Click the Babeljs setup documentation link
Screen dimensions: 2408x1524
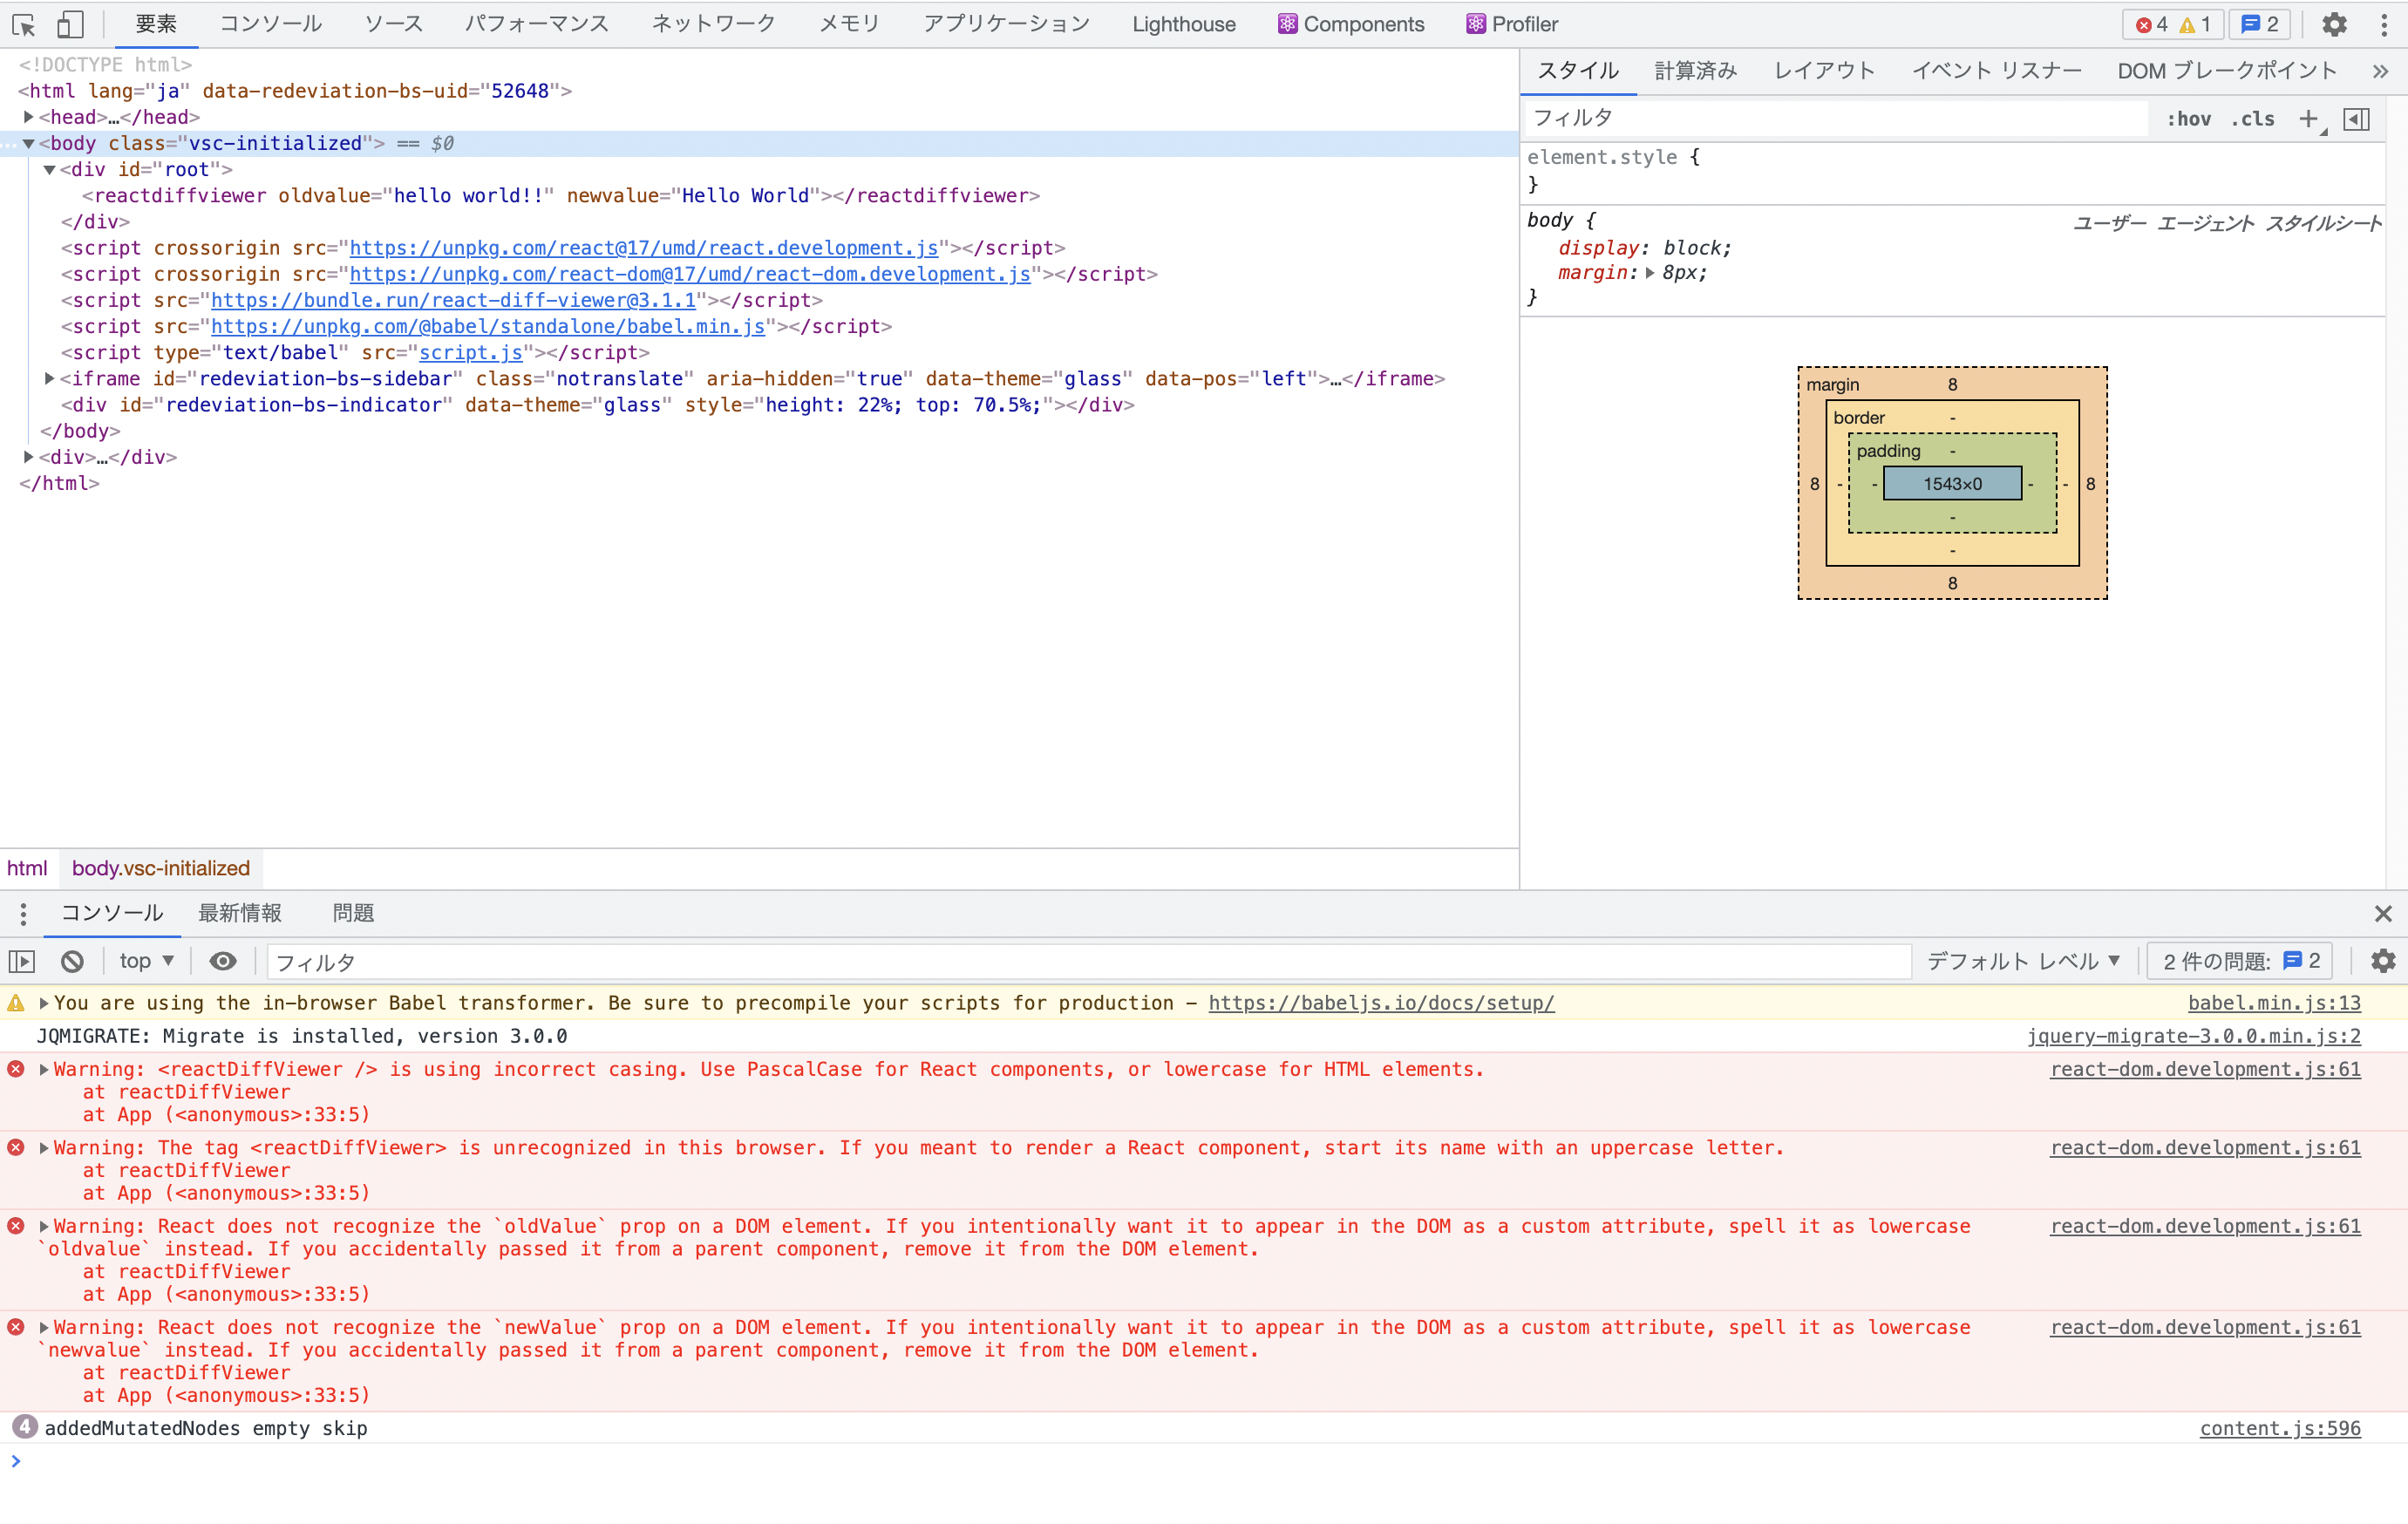point(1379,1003)
